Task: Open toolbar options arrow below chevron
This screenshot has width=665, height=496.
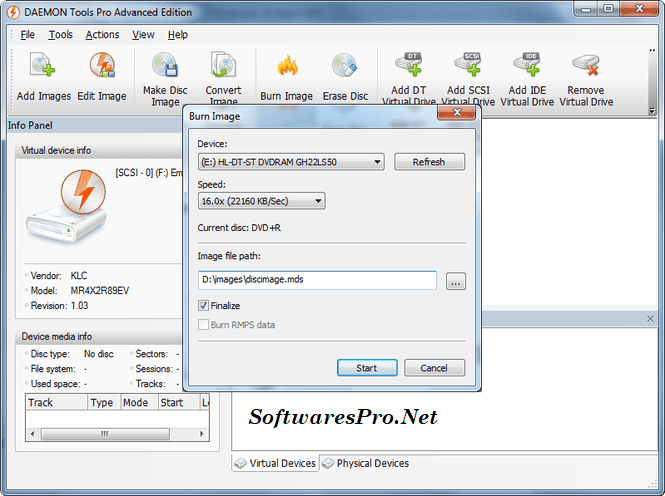Action: tap(652, 111)
